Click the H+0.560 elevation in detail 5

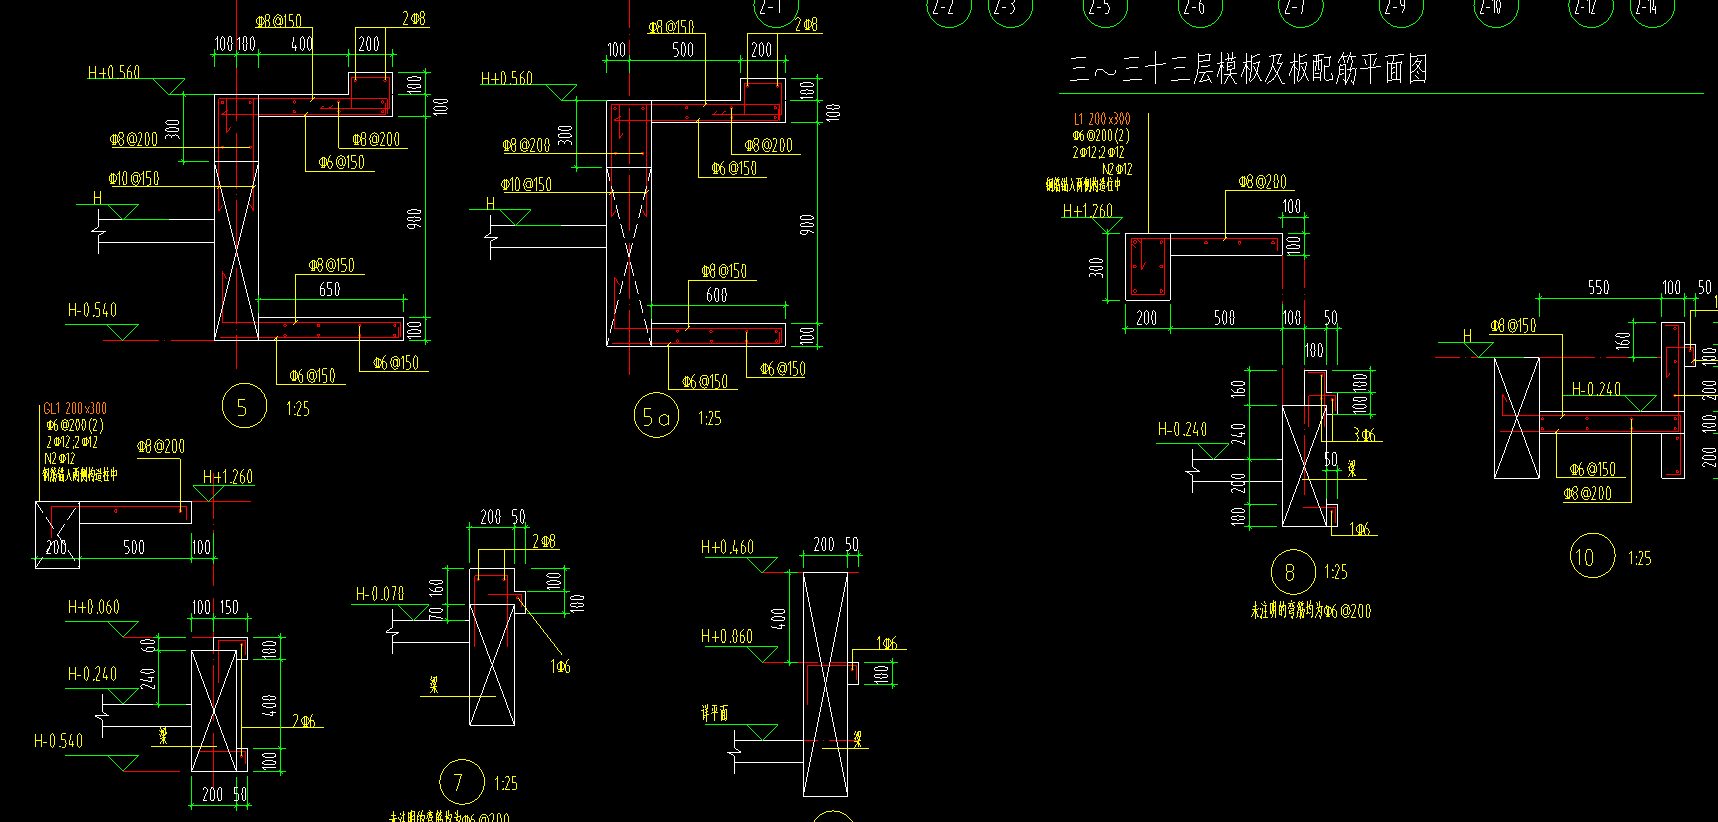[114, 73]
